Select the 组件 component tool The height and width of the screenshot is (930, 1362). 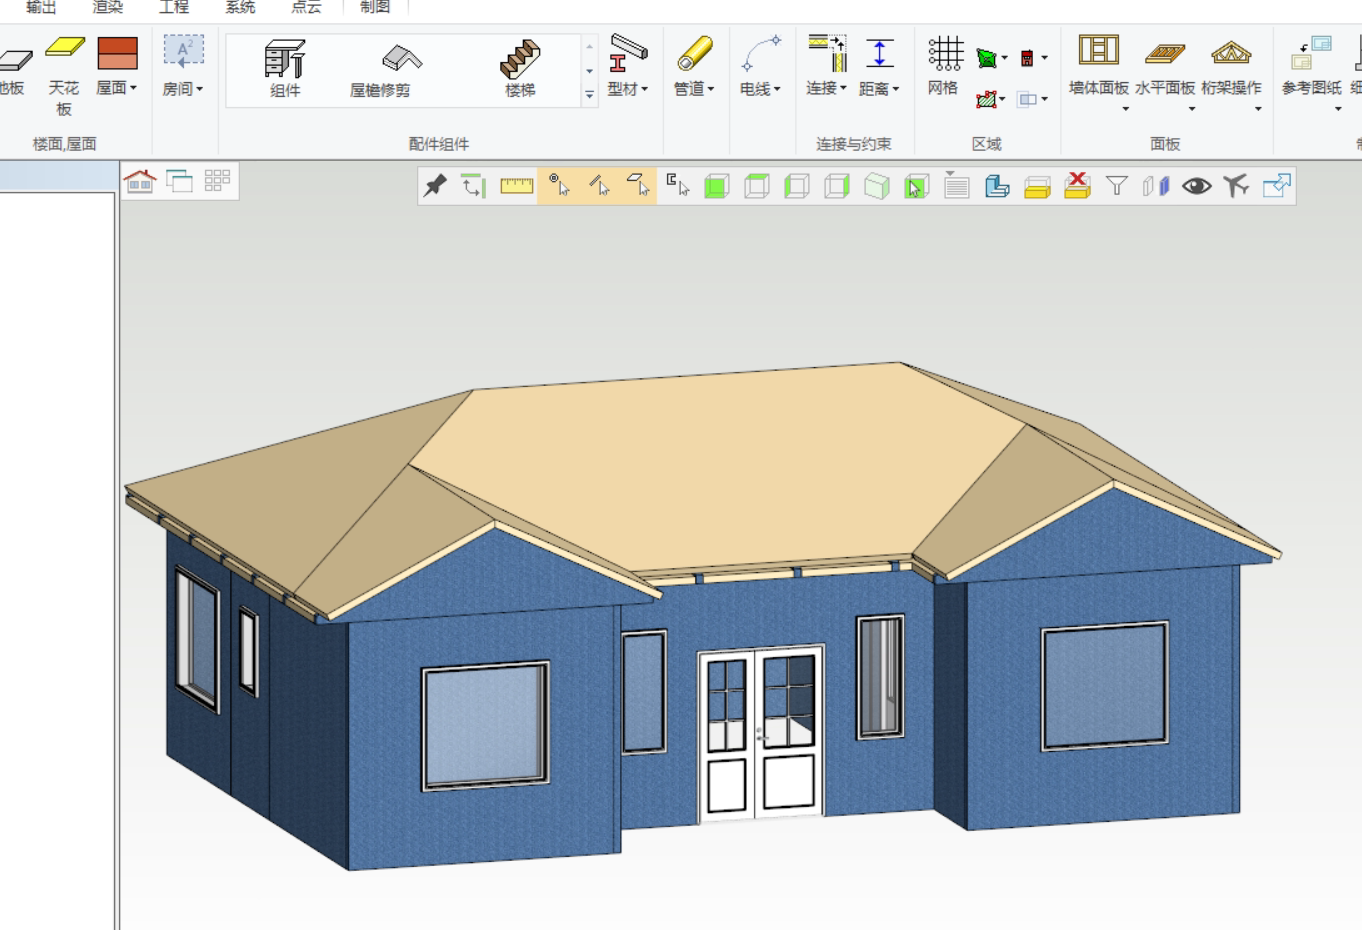pos(285,68)
